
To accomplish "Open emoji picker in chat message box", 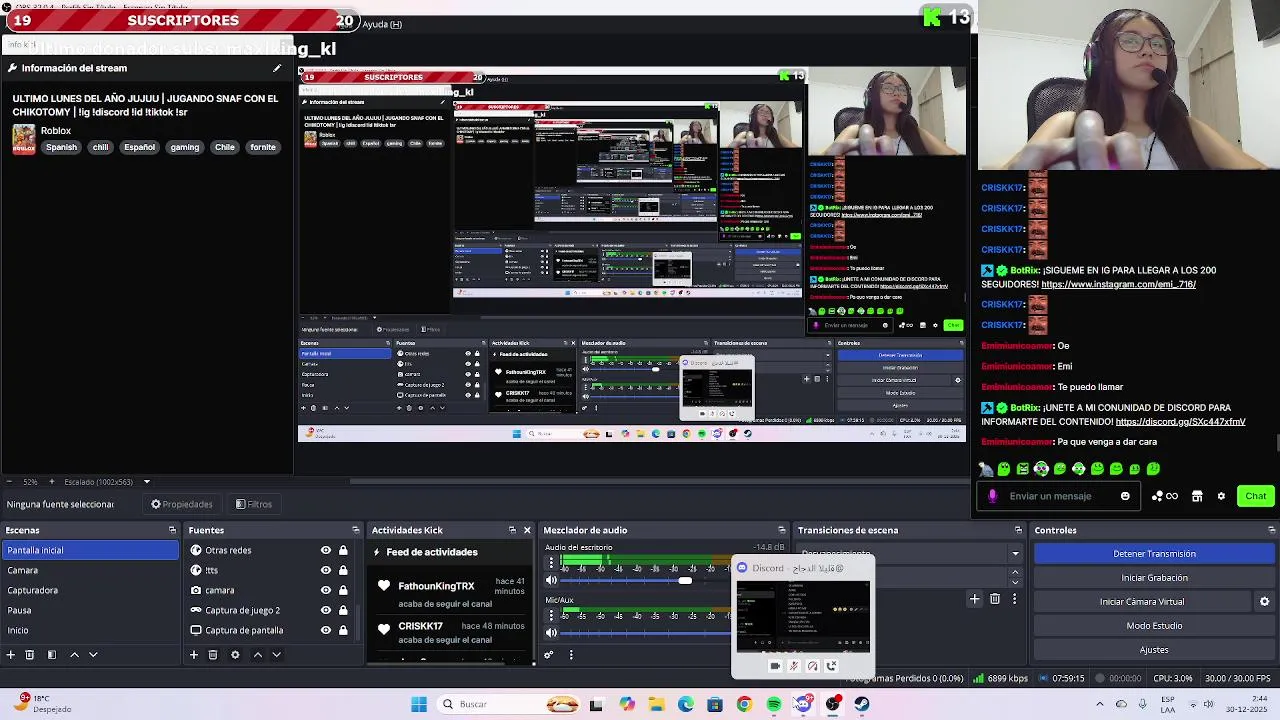I will click(x=1125, y=496).
